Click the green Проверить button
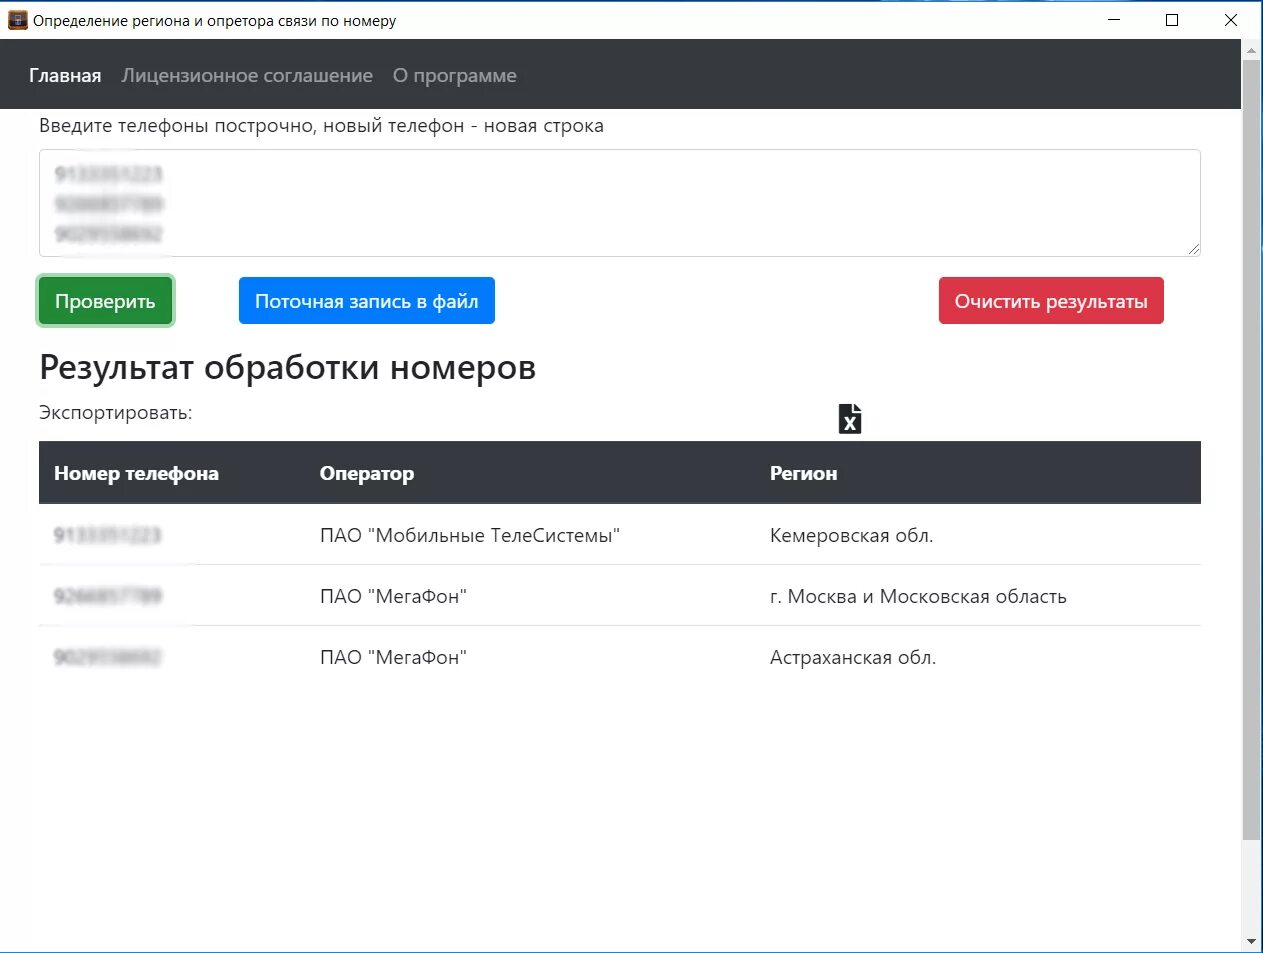1263x953 pixels. [x=105, y=301]
